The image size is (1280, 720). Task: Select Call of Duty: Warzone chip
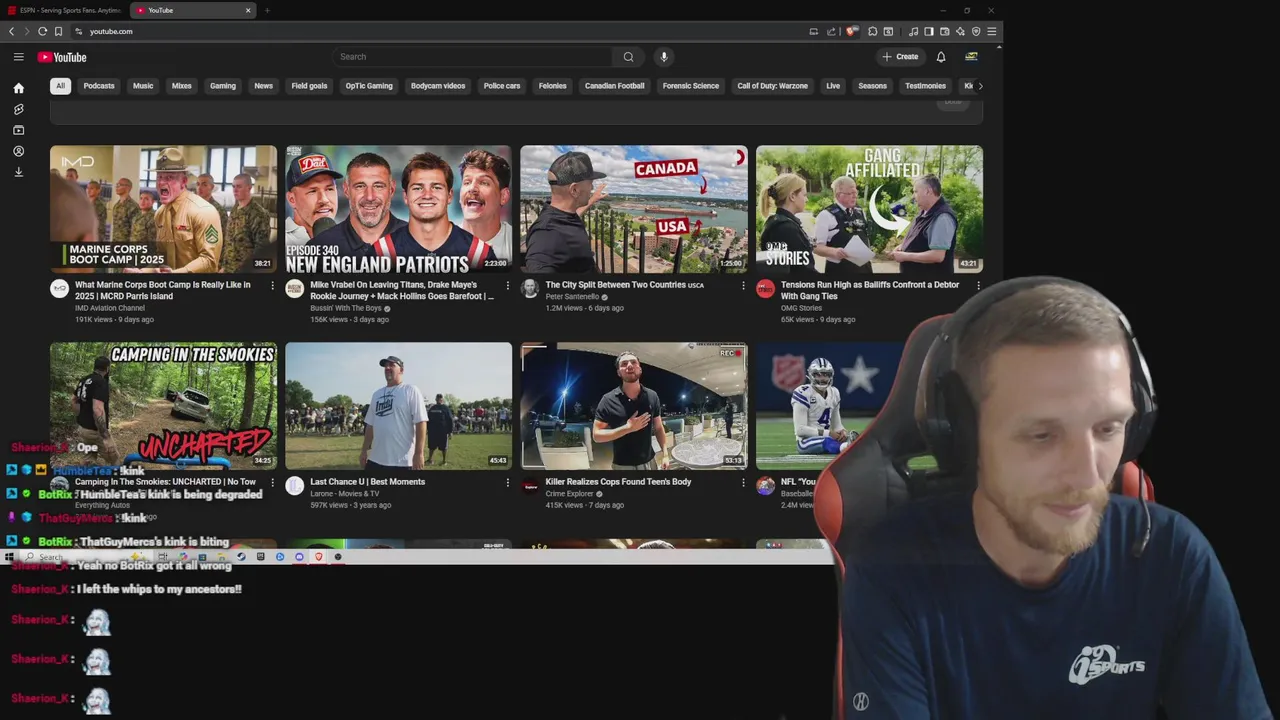point(773,86)
